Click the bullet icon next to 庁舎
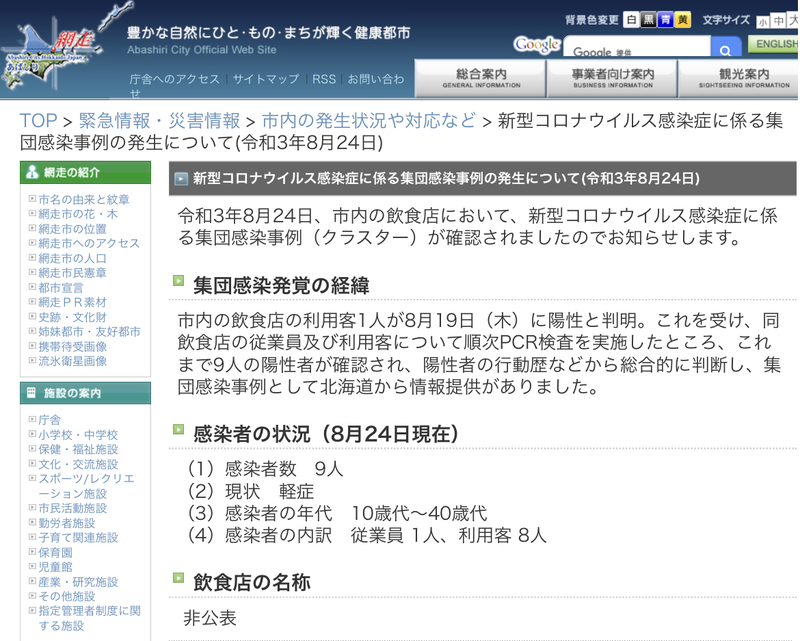 pyautogui.click(x=32, y=420)
